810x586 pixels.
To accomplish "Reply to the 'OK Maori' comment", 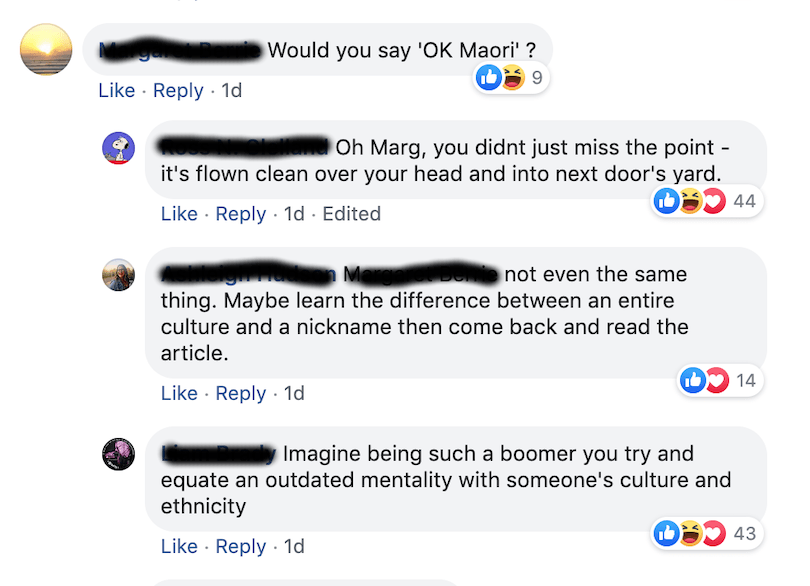I will point(178,91).
